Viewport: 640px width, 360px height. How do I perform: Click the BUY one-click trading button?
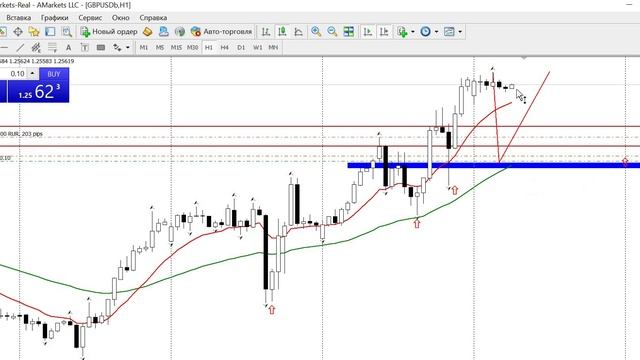(x=54, y=74)
